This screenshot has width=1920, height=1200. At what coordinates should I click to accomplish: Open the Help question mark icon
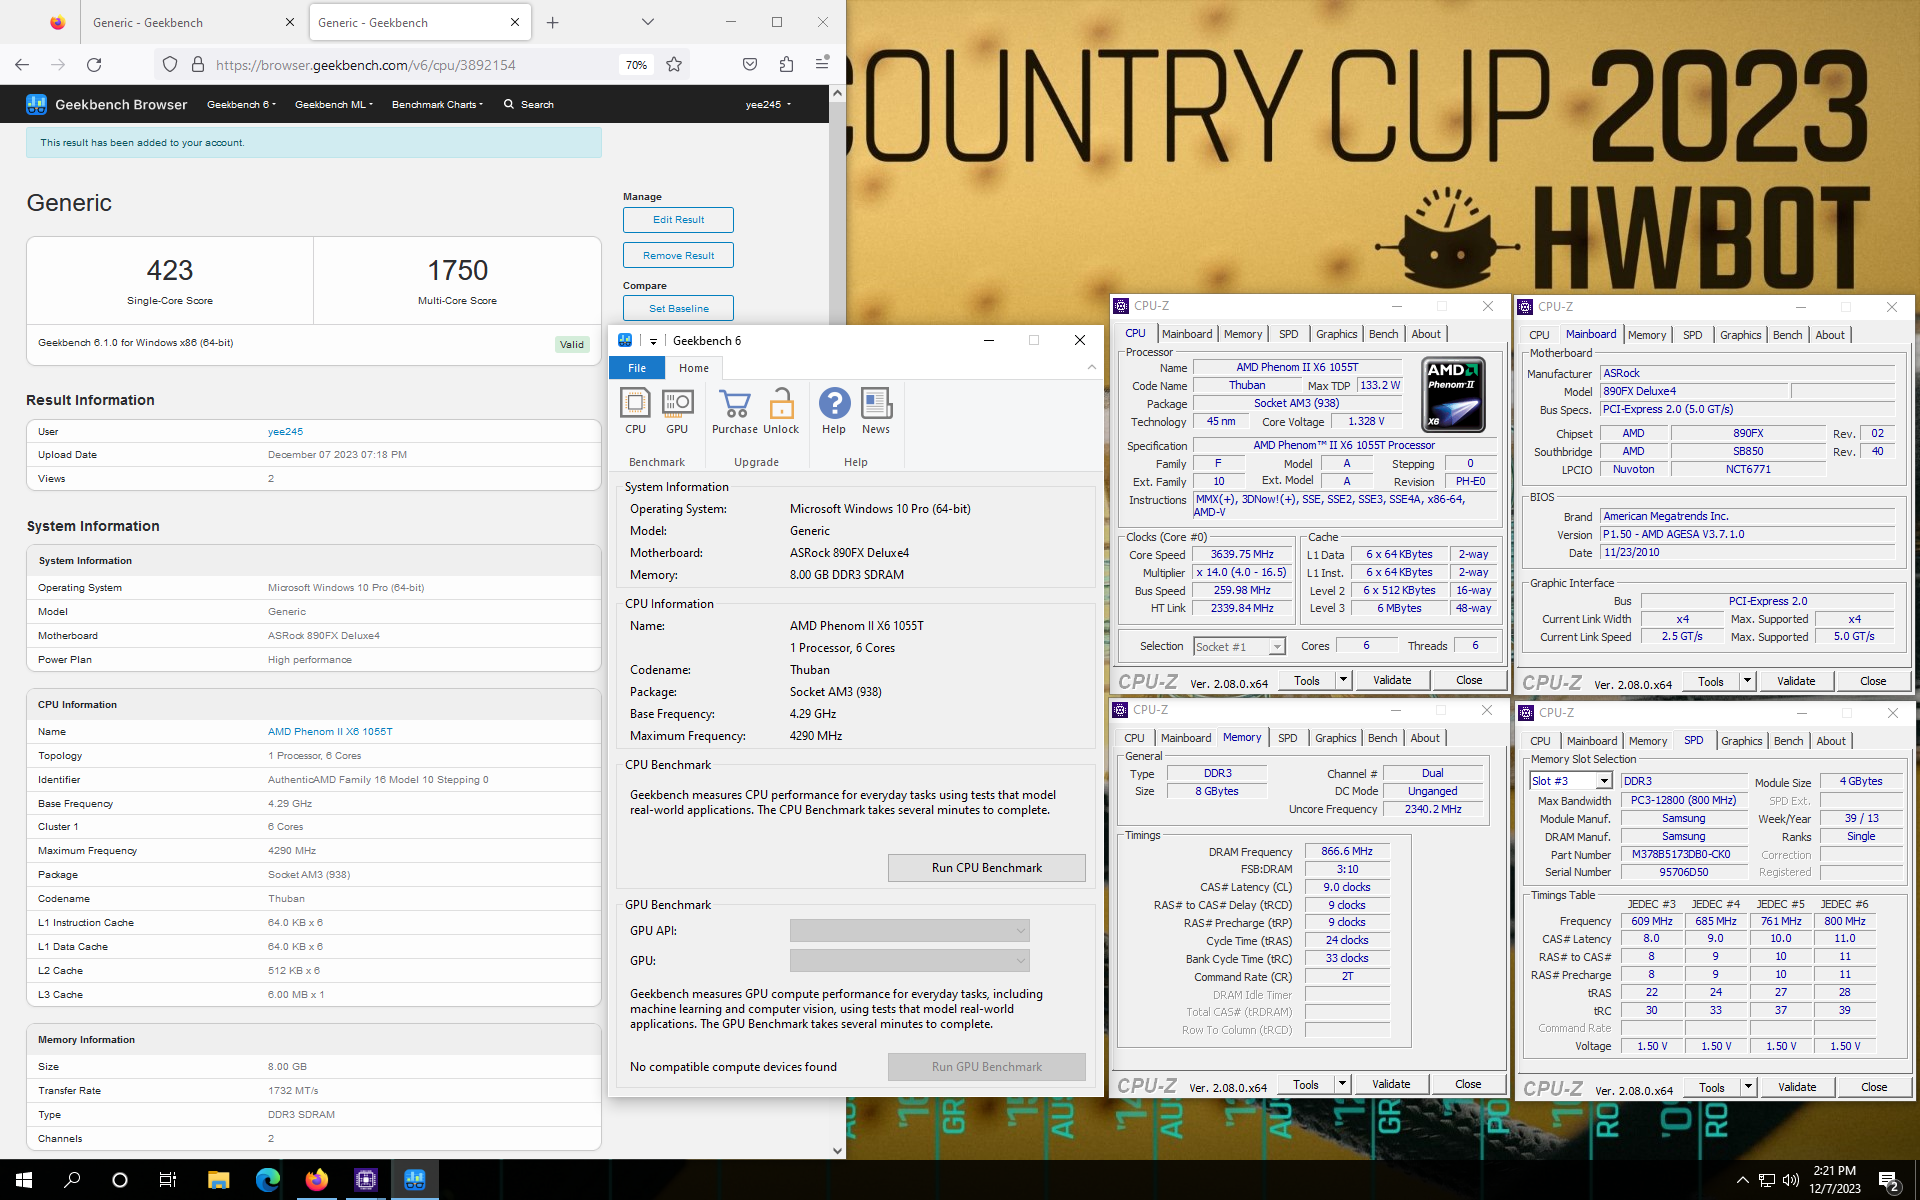coord(834,411)
